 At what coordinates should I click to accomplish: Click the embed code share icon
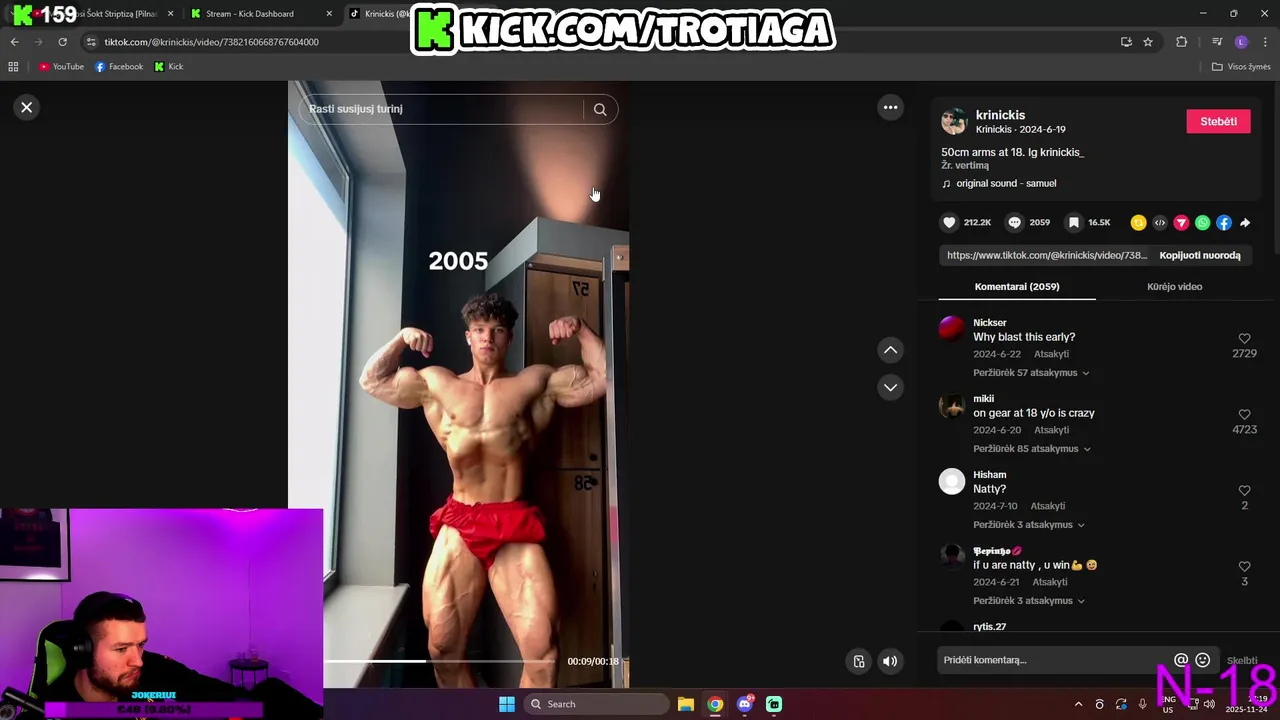pos(1160,223)
